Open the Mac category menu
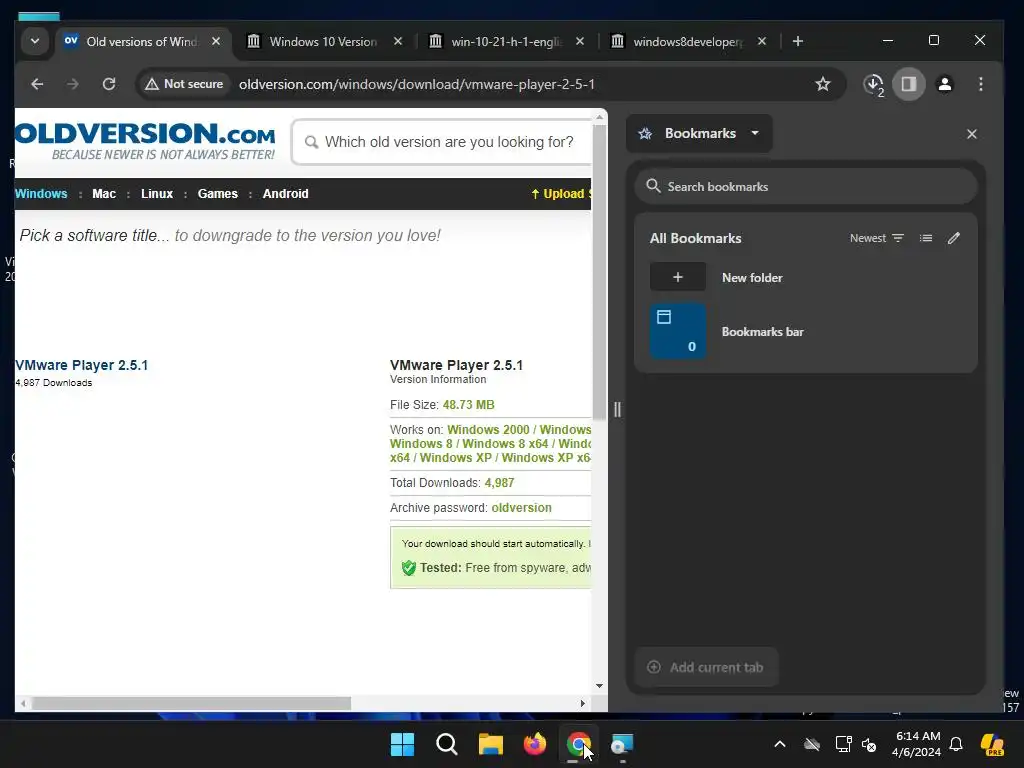 (x=104, y=194)
